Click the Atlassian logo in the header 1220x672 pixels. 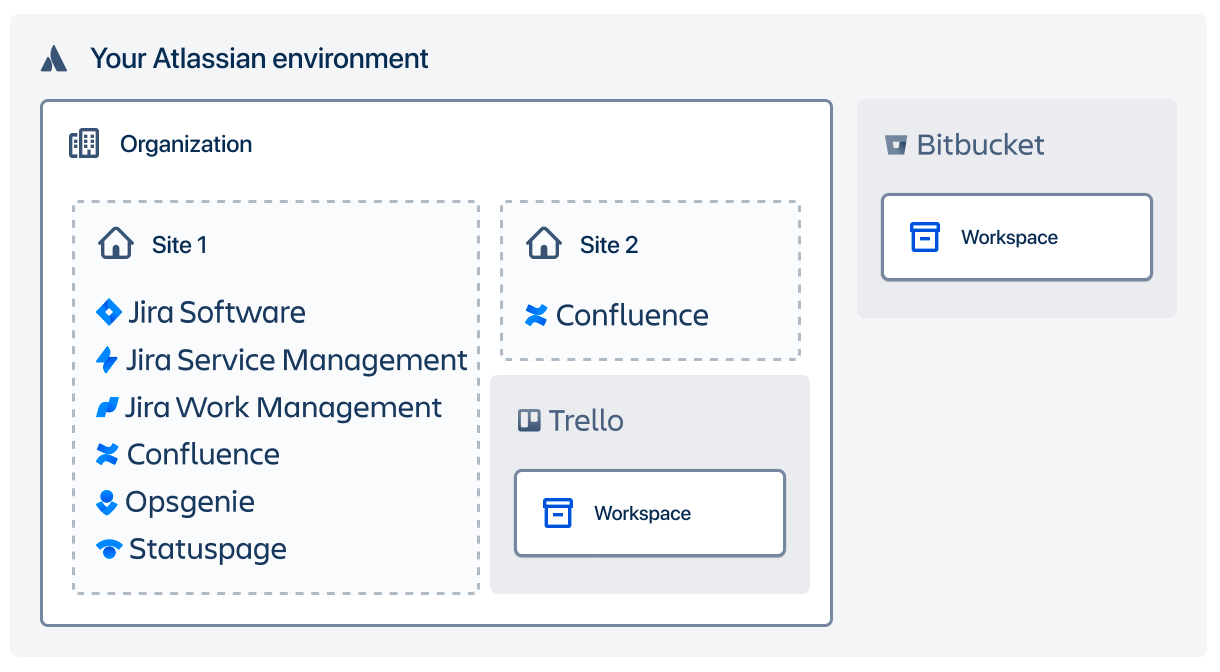click(x=55, y=58)
